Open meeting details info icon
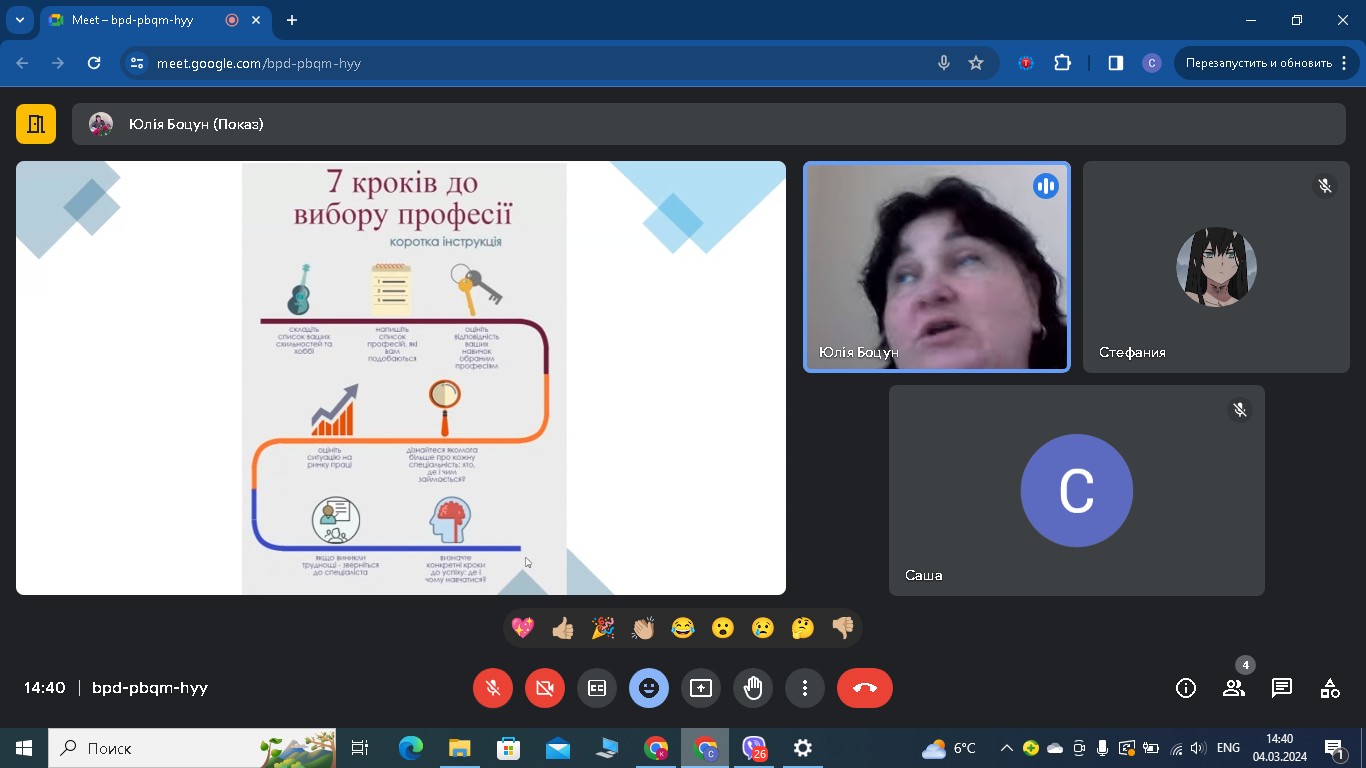The height and width of the screenshot is (768, 1366). tap(1186, 688)
